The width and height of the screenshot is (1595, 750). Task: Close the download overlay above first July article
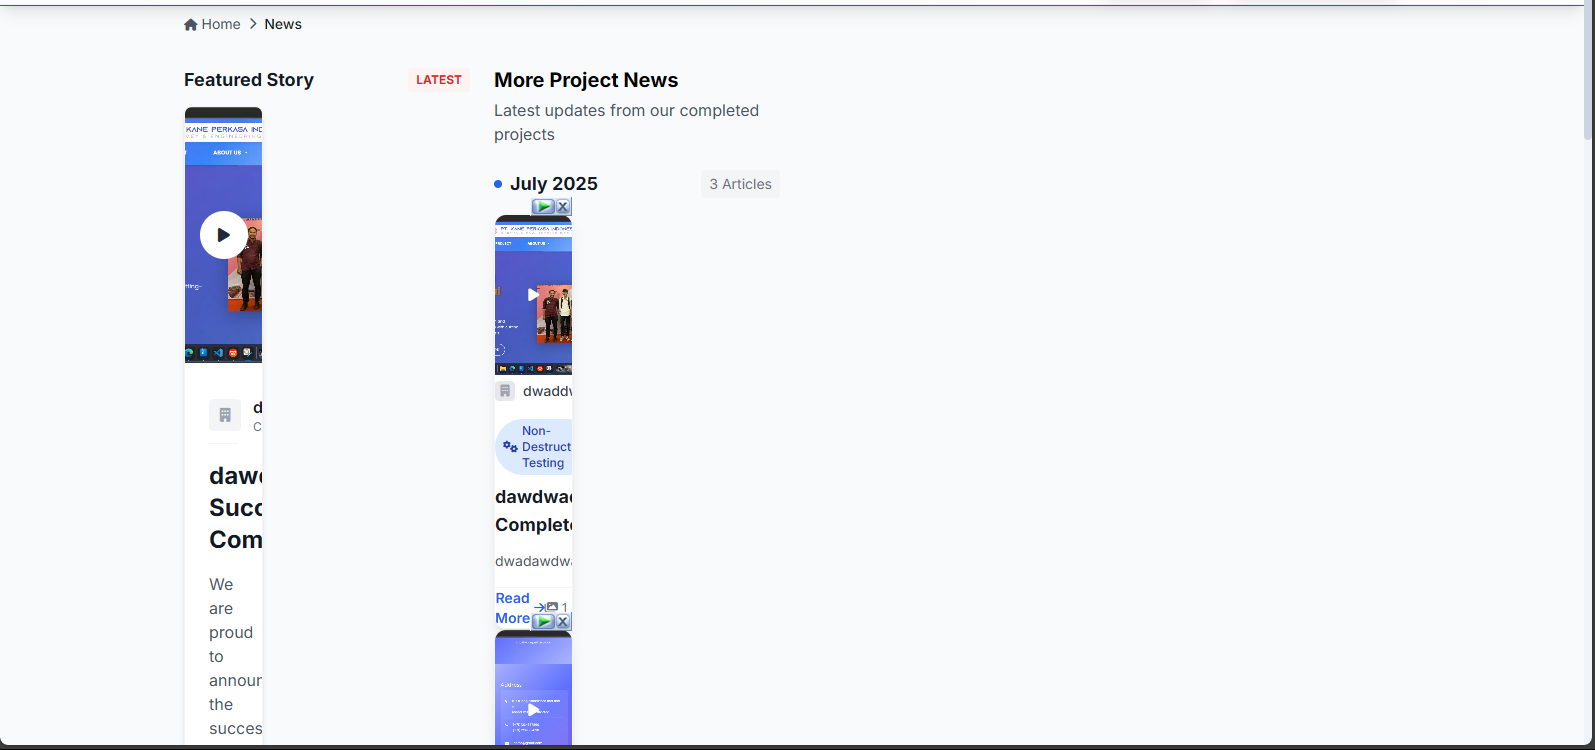(x=563, y=206)
